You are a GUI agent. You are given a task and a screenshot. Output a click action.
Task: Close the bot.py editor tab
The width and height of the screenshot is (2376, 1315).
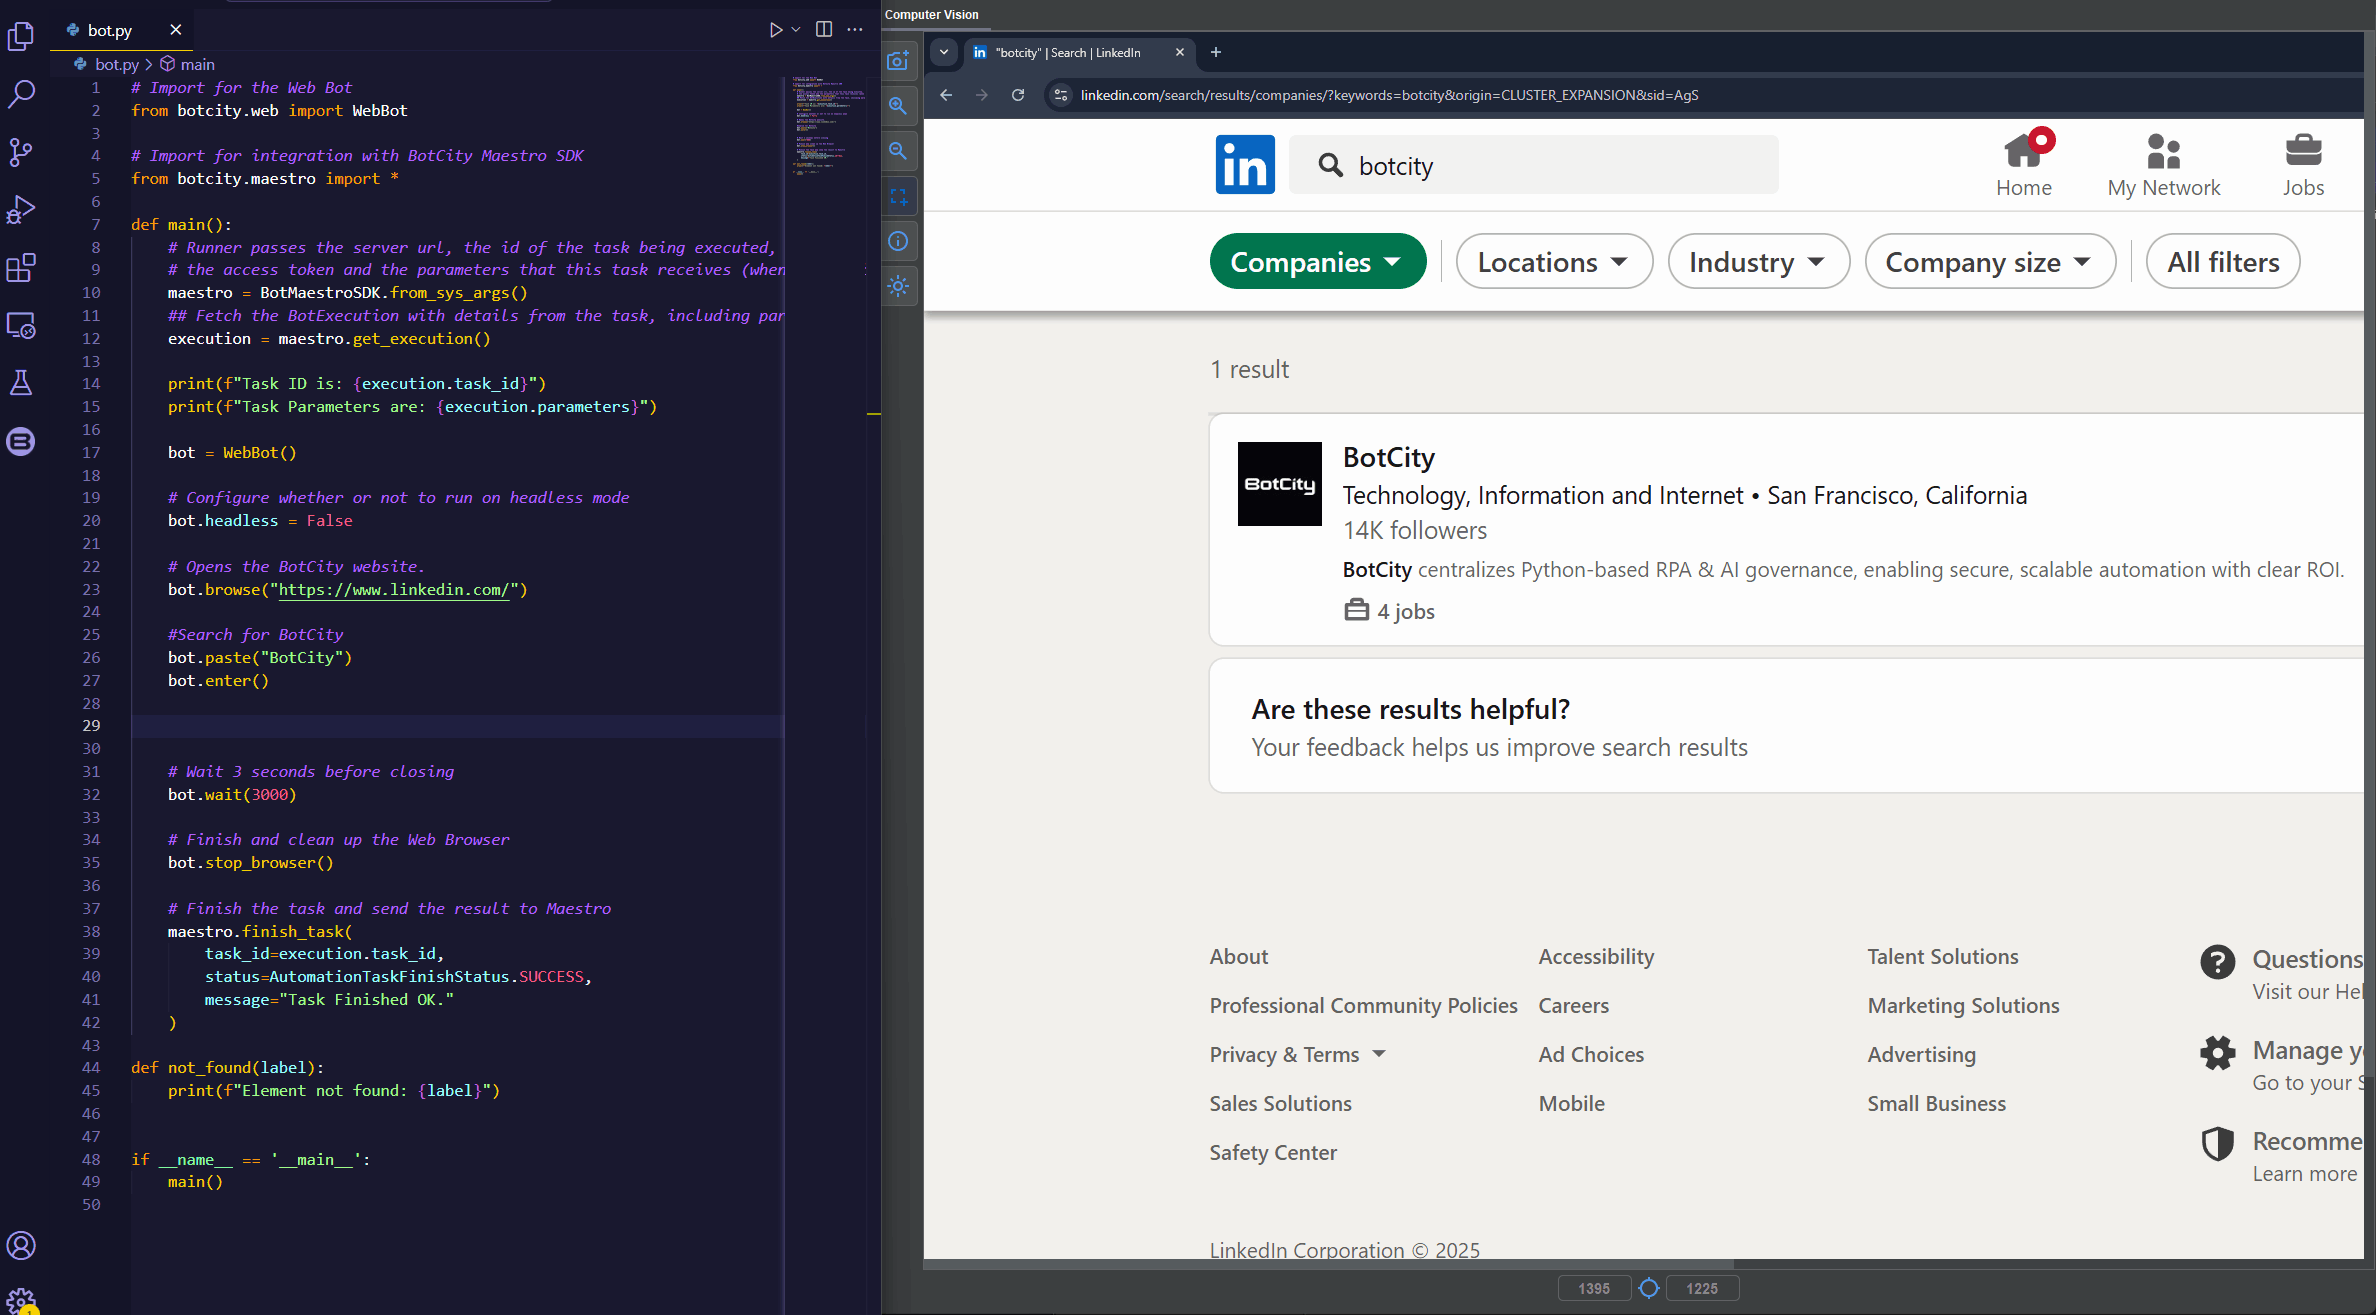(x=176, y=30)
